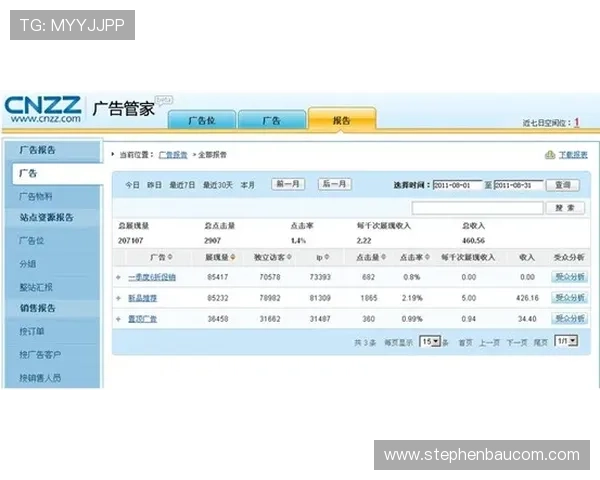Switch to the 广告 top tab

(272, 120)
